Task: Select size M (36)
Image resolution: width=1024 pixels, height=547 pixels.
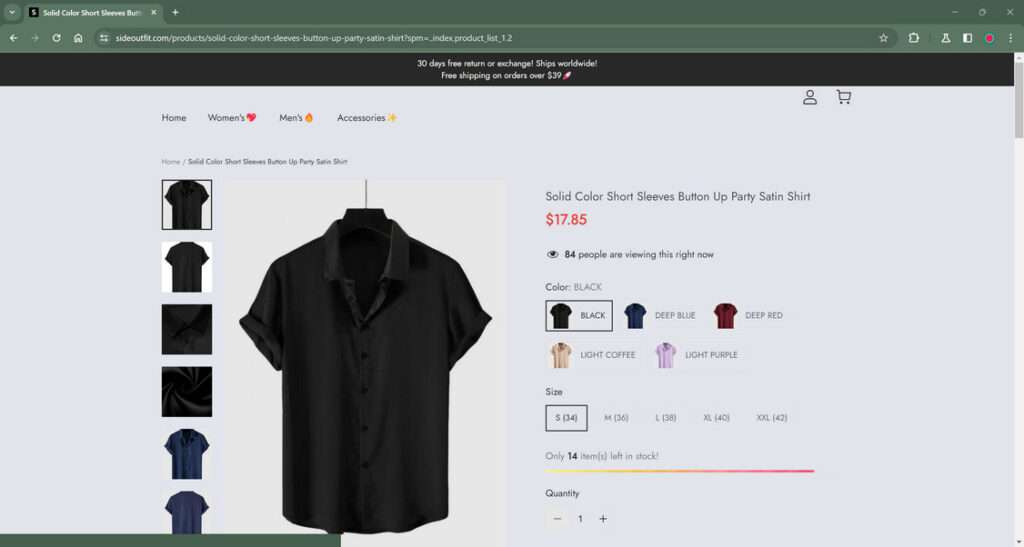Action: pos(616,418)
